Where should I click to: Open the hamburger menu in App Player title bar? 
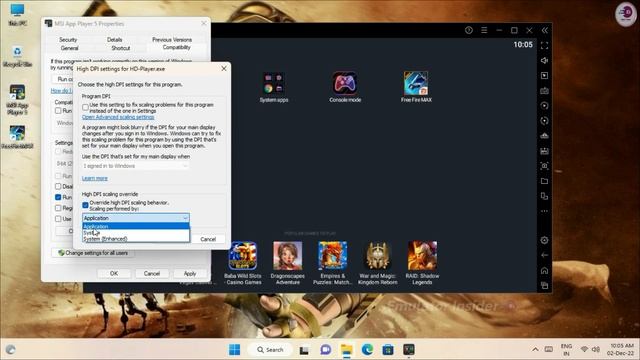pos(484,30)
